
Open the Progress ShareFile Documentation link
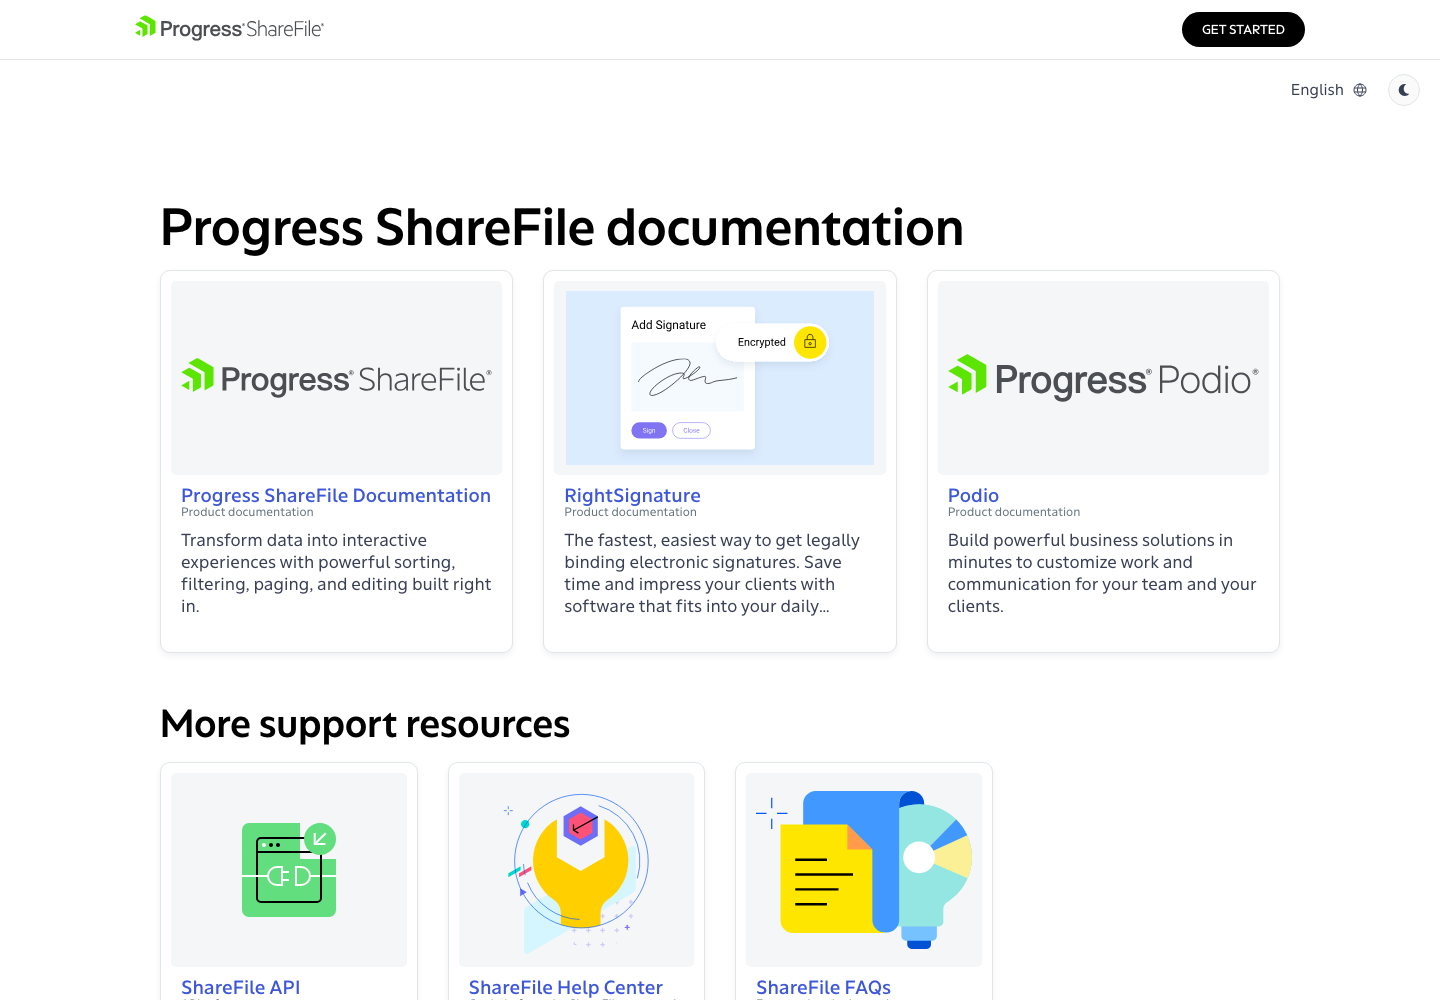click(x=336, y=495)
